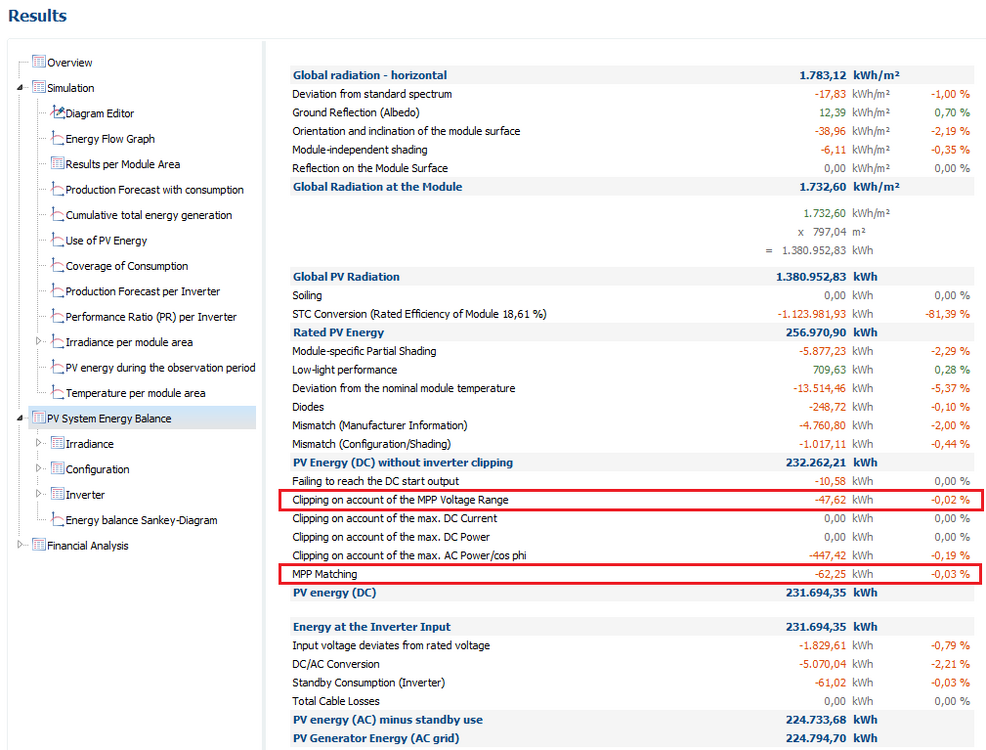Open the Overview results page
Viewport: 986px width, 750px height.
point(70,63)
